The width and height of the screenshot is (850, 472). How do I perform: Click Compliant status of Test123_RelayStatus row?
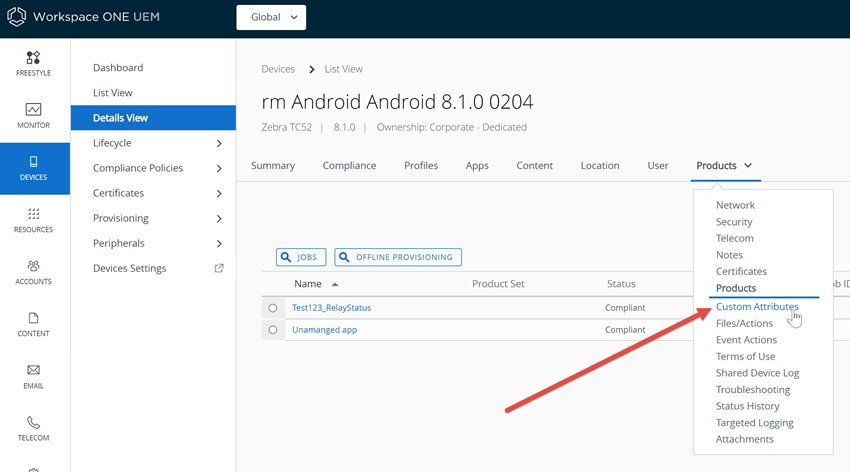tap(625, 308)
